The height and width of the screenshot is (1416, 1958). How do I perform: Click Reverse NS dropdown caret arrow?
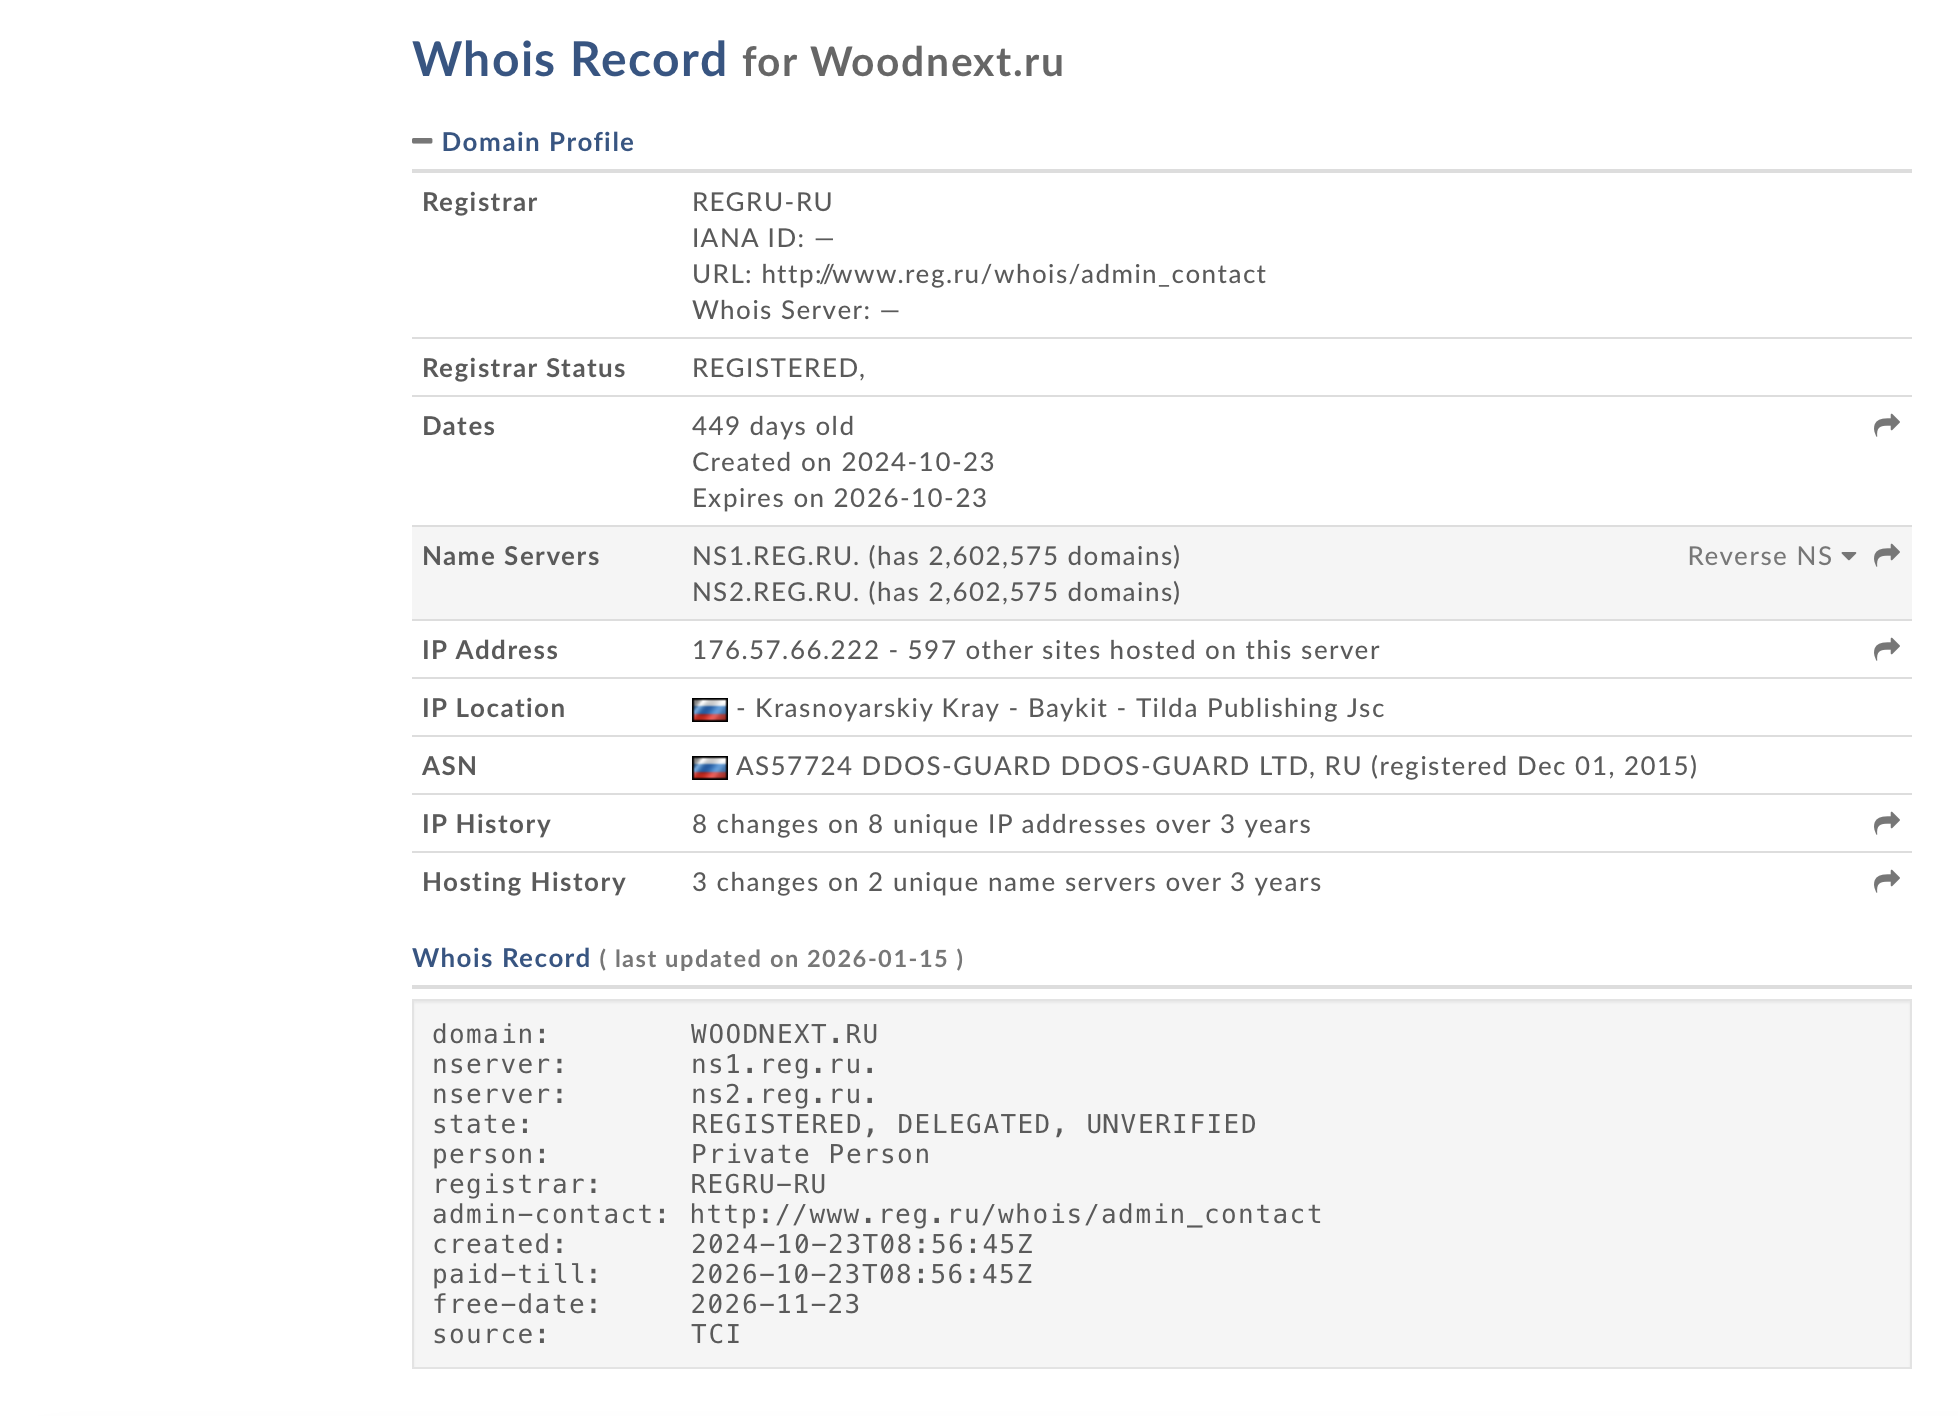click(x=1848, y=556)
